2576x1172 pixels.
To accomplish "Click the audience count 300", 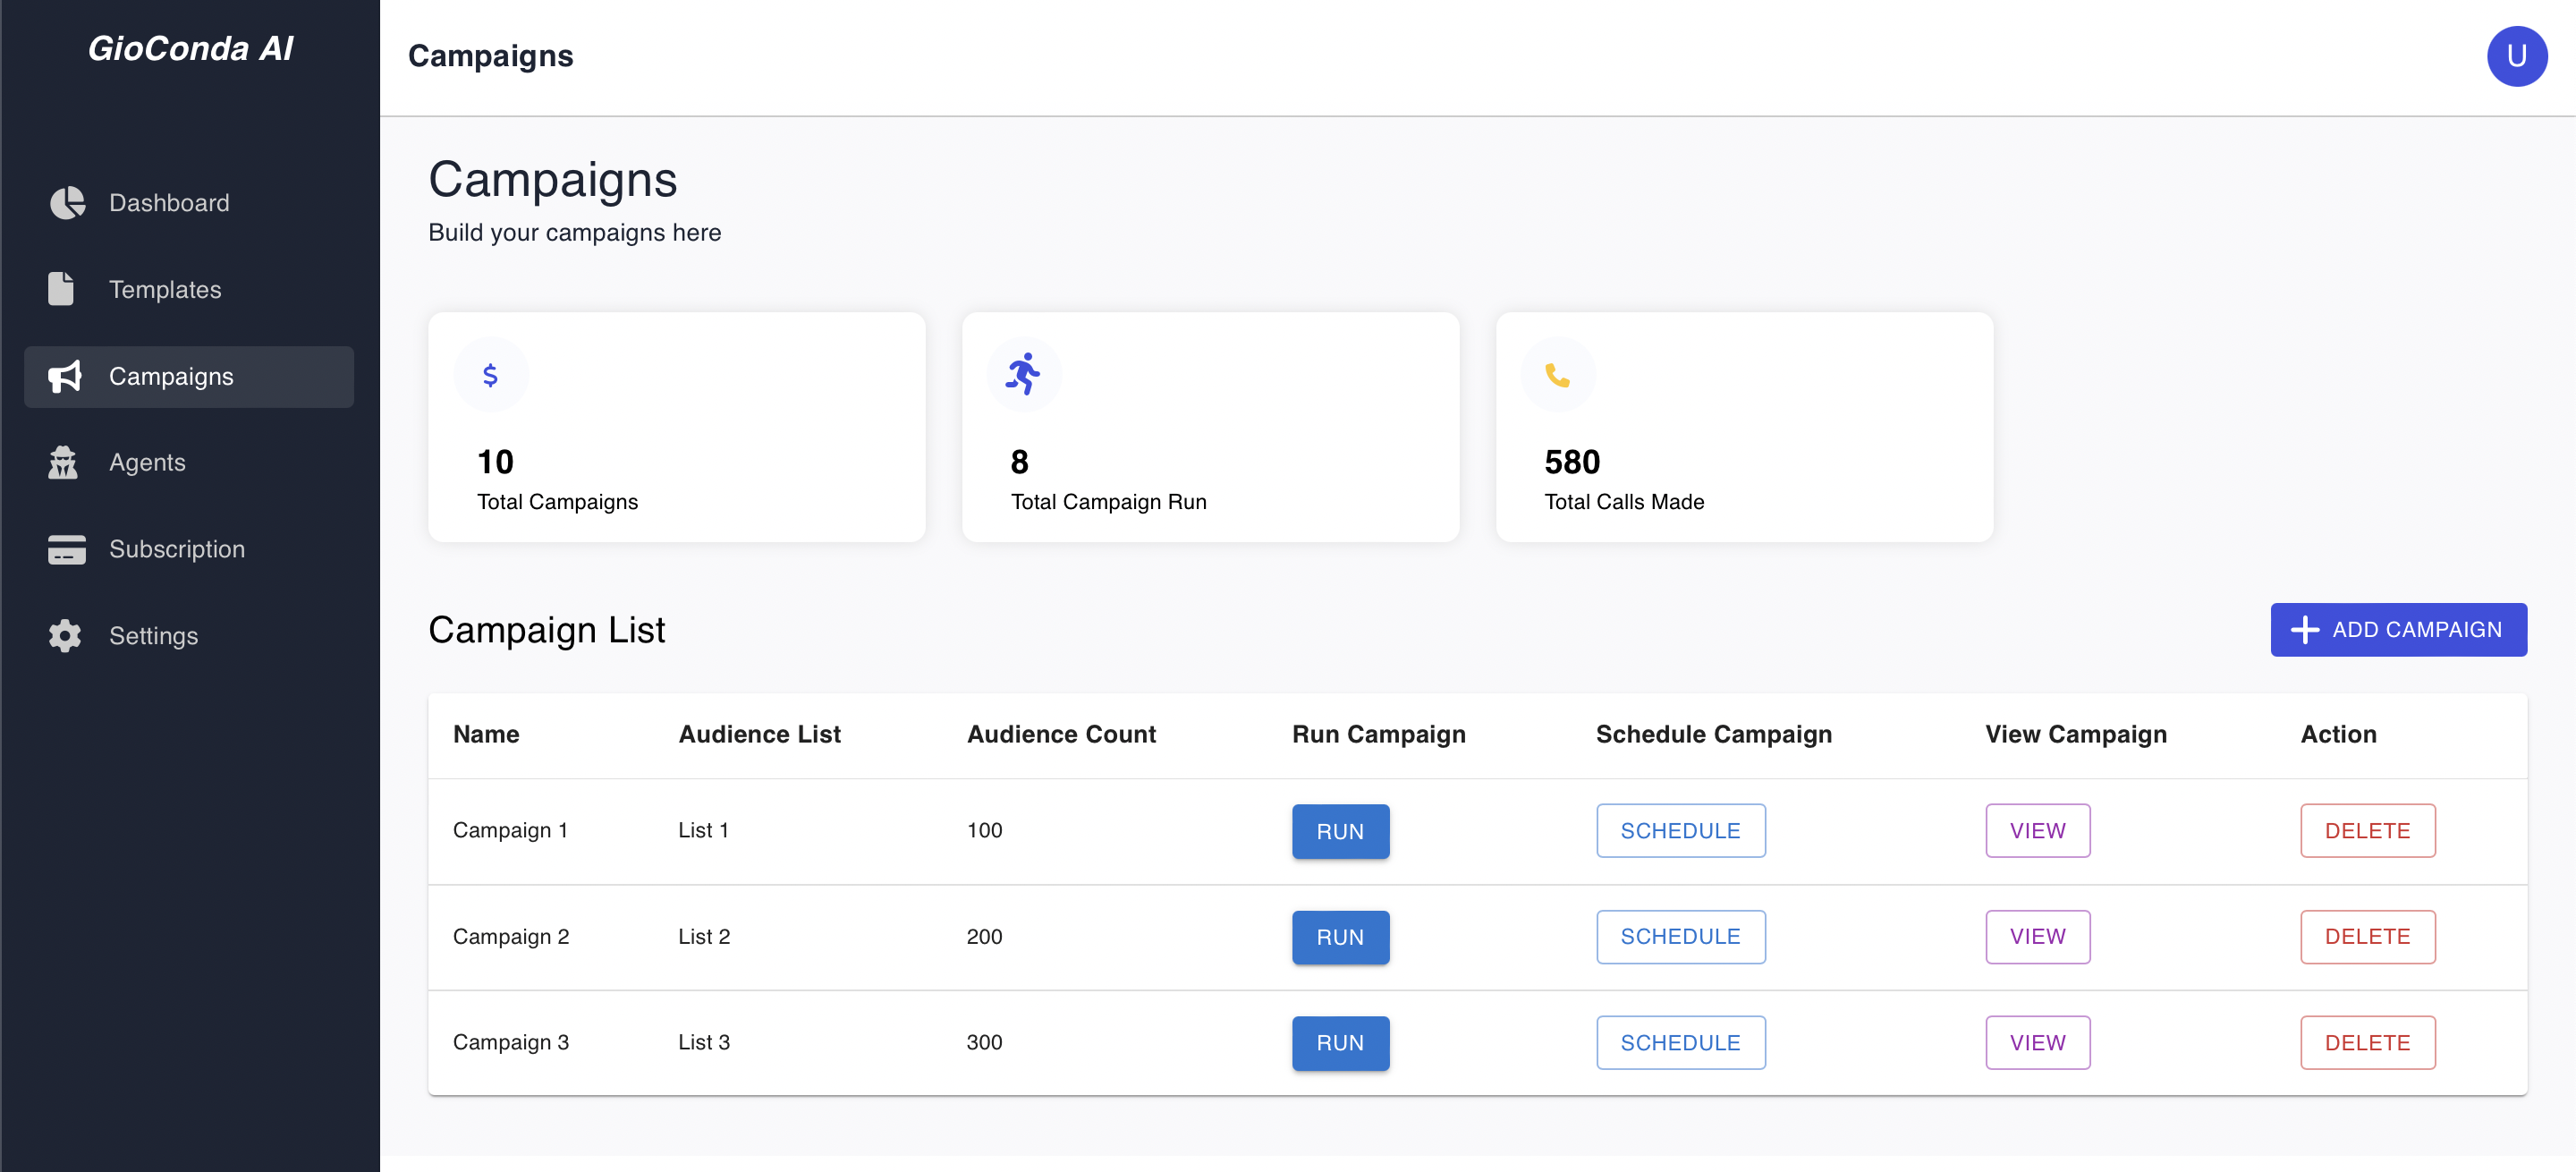I will tap(984, 1042).
